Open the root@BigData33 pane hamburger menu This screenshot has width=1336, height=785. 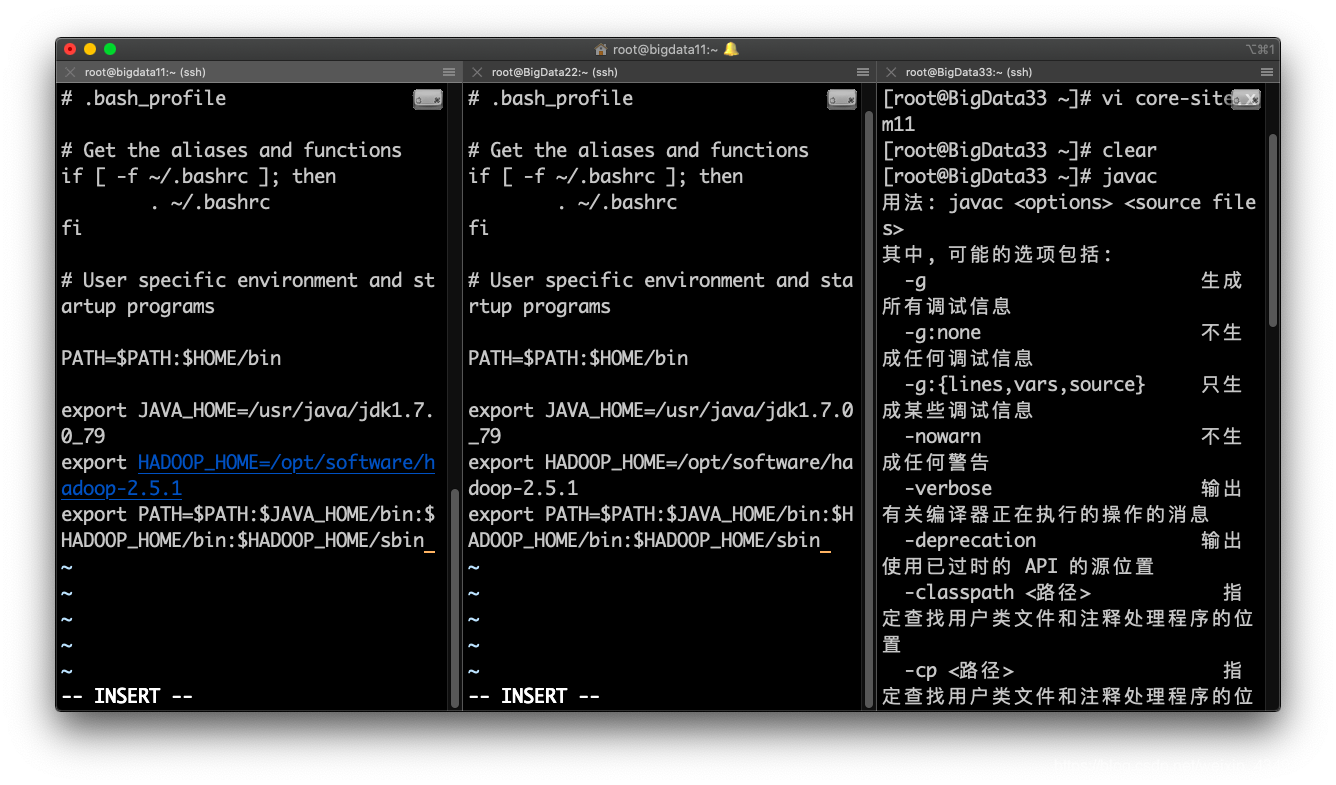point(1267,72)
